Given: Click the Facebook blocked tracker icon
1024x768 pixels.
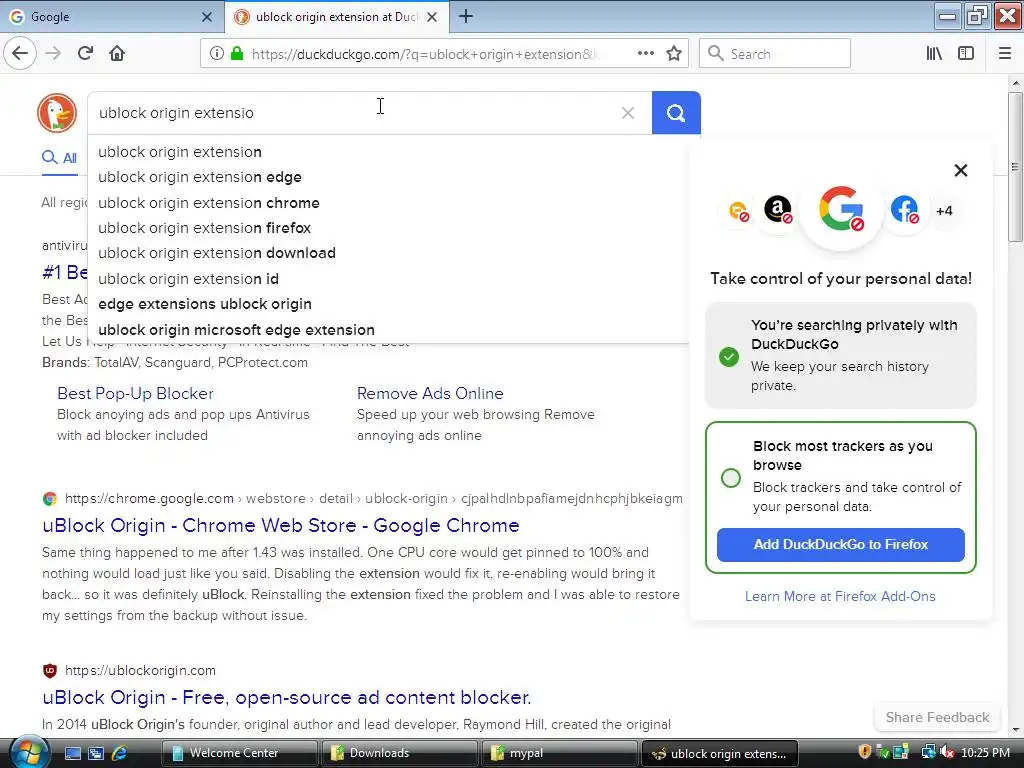Looking at the screenshot, I should [x=904, y=210].
